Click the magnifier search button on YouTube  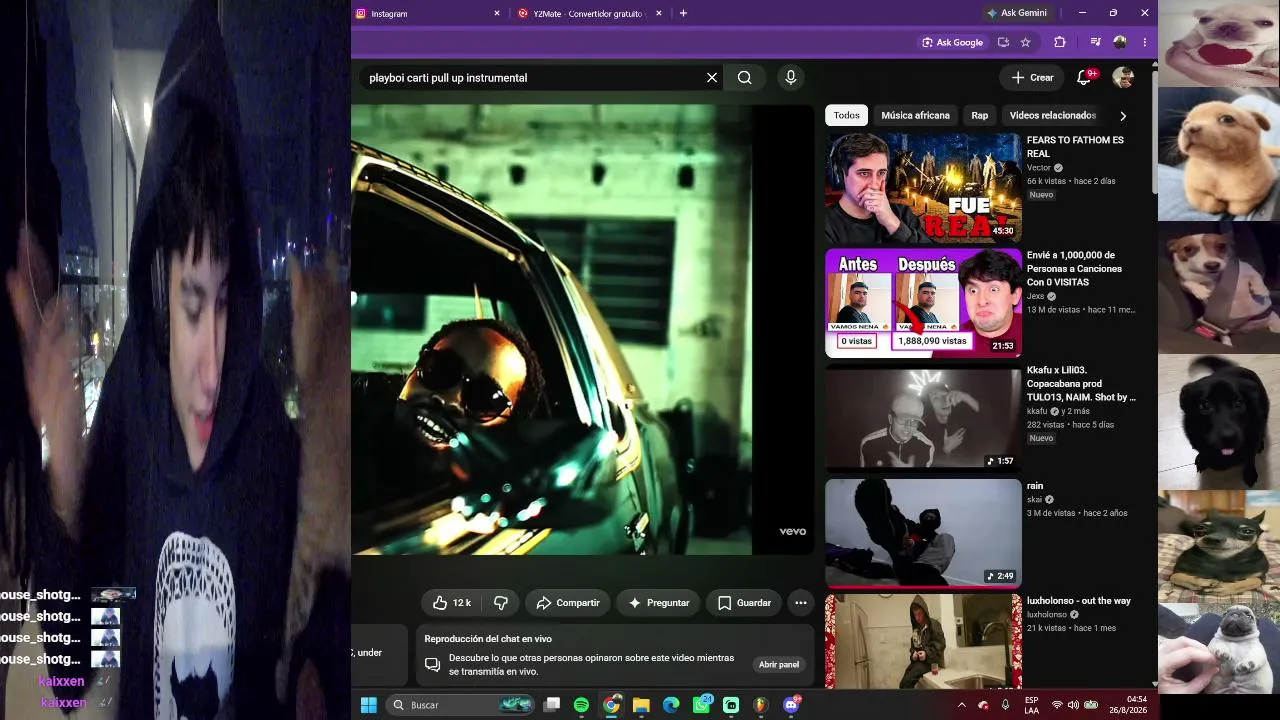pyautogui.click(x=745, y=78)
